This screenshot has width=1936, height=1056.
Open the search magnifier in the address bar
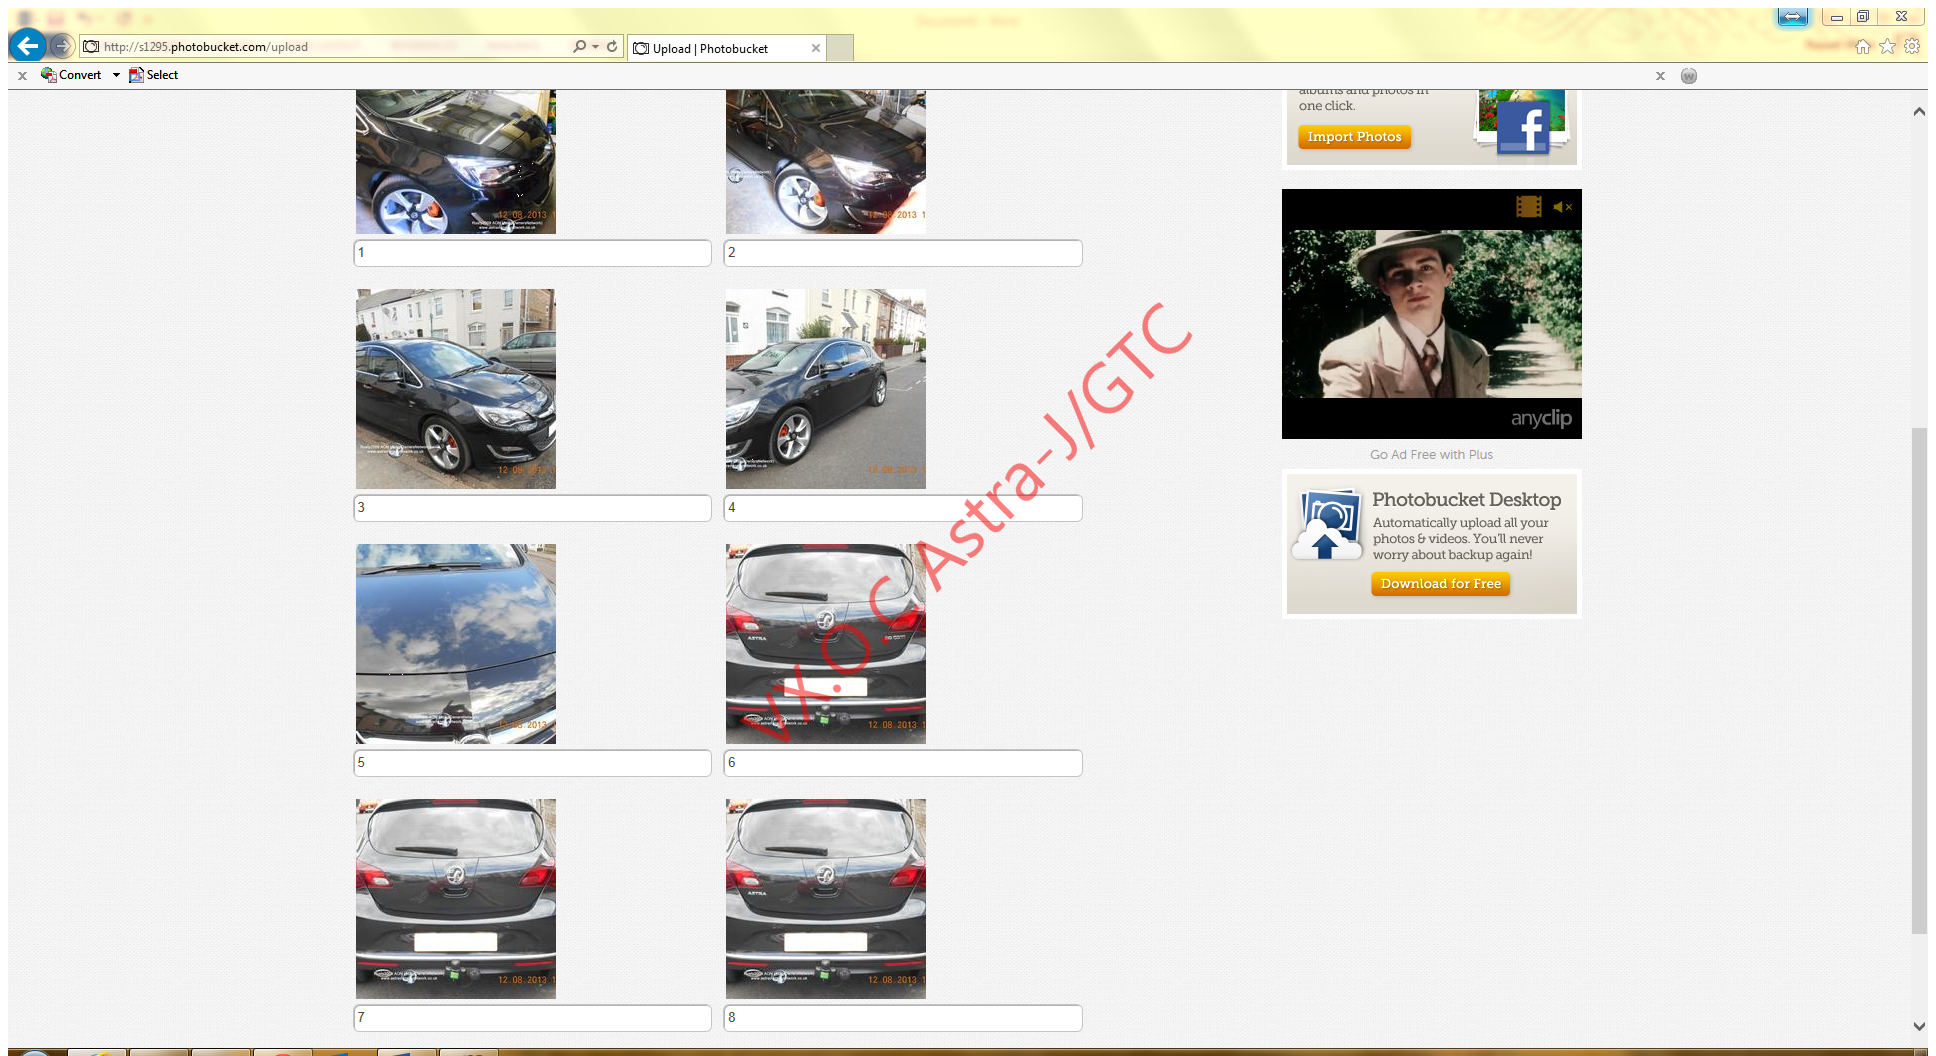(580, 46)
